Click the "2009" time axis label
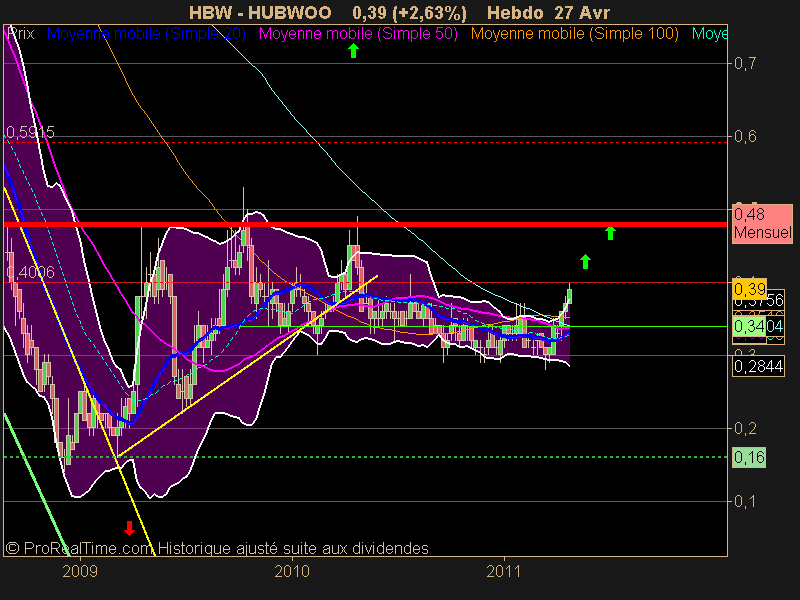This screenshot has height=600, width=800. 80,571
